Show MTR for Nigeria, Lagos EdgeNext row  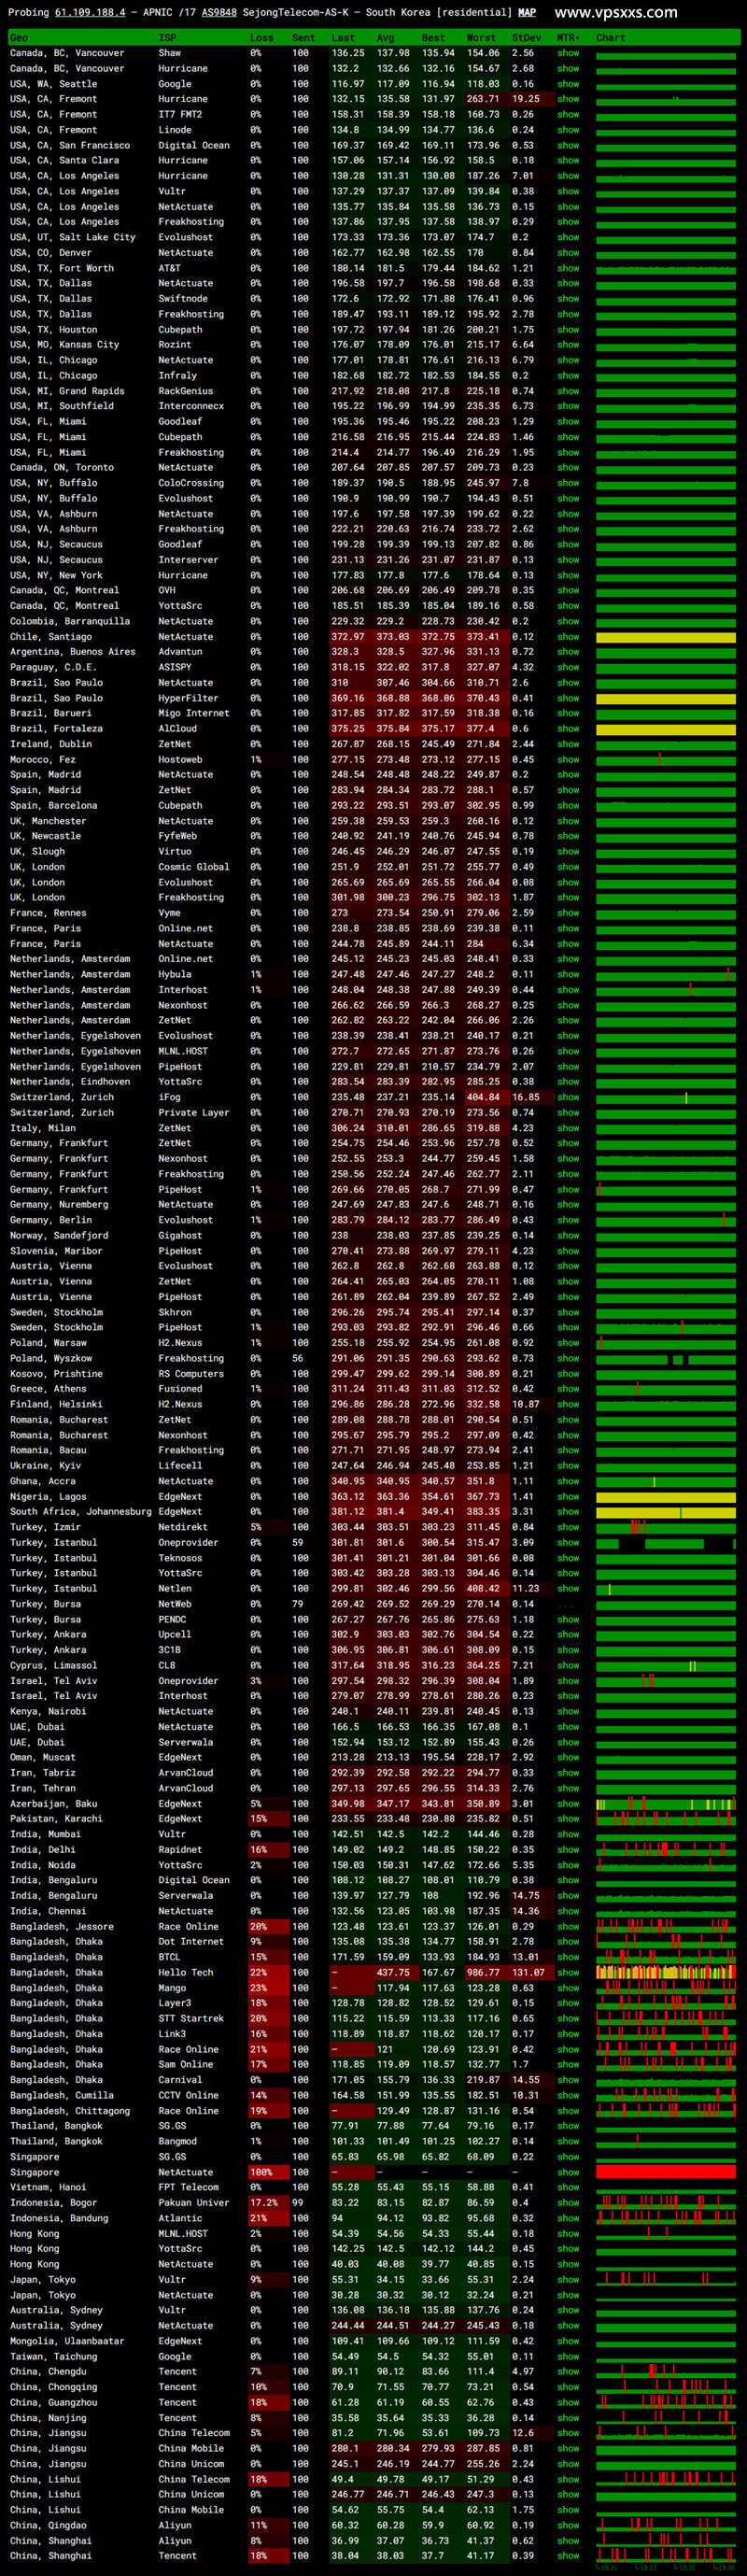pos(568,1496)
